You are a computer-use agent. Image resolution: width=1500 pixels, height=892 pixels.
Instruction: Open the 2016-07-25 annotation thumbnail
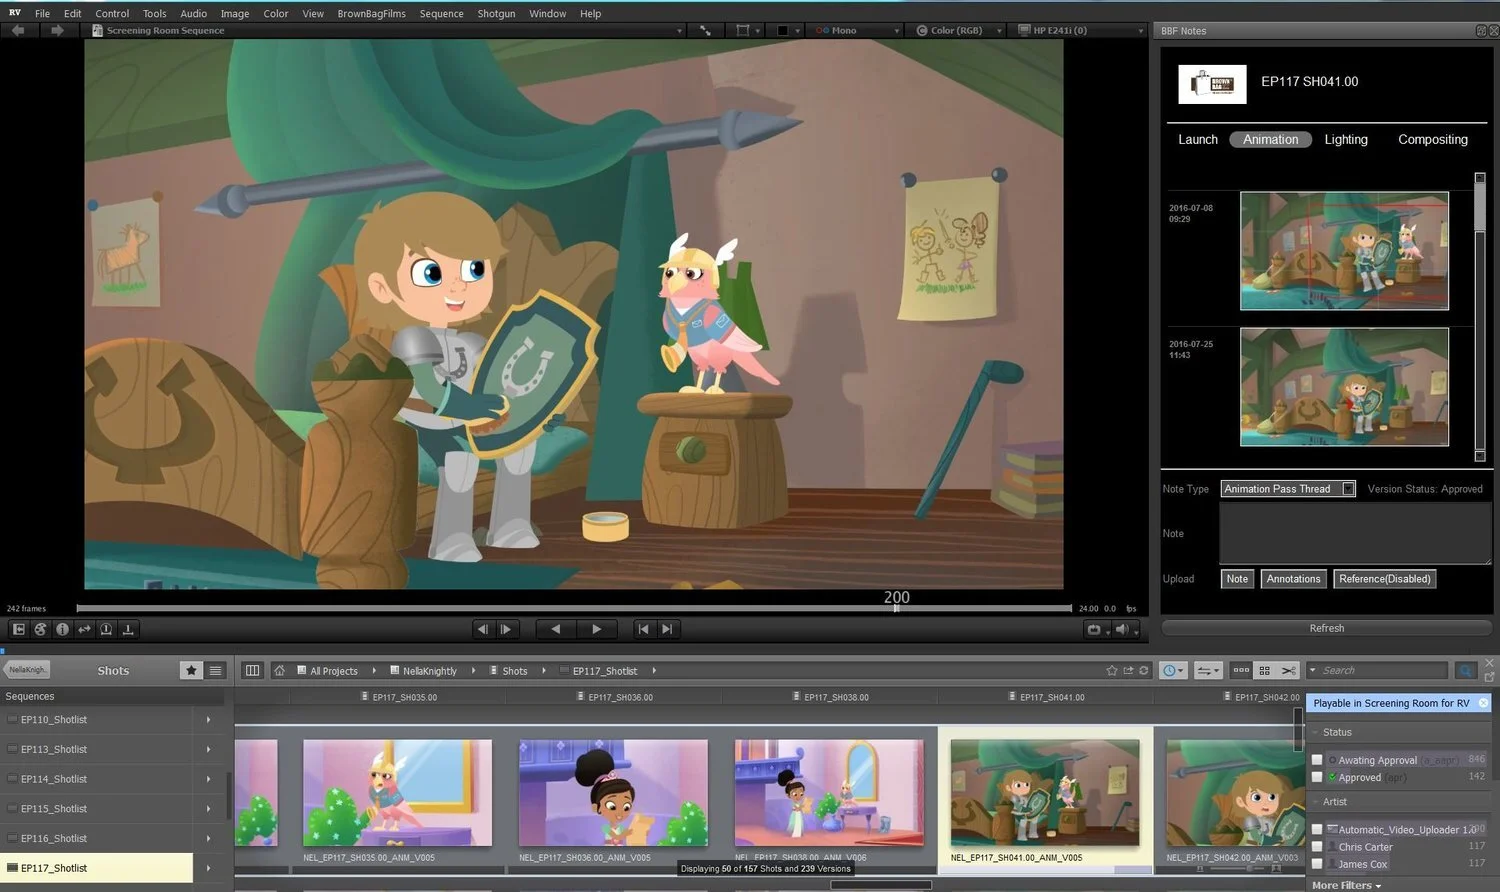tap(1344, 387)
